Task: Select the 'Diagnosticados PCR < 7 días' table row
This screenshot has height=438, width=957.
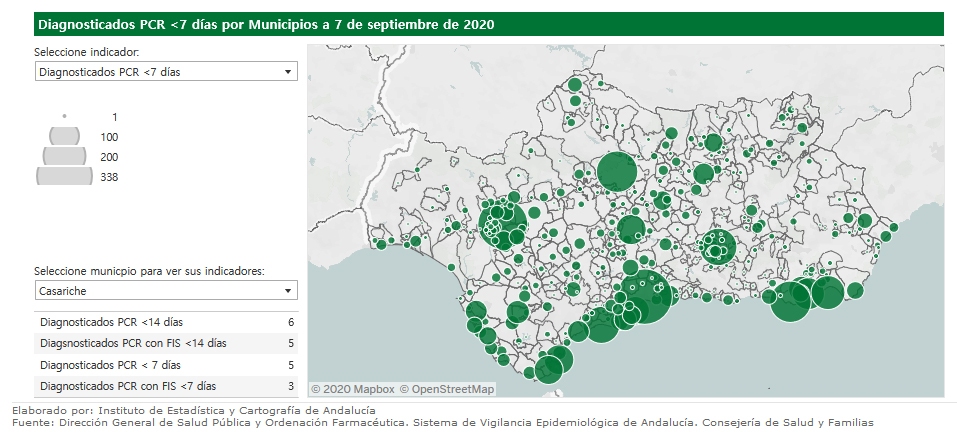Action: (165, 364)
